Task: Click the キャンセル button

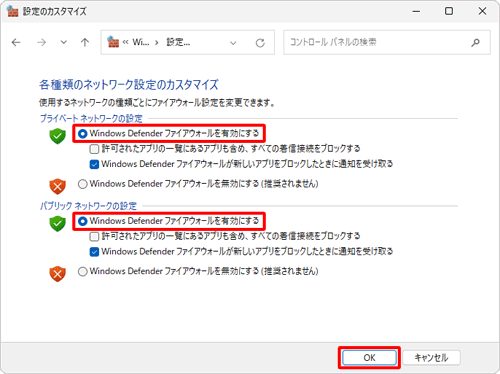Action: point(431,358)
